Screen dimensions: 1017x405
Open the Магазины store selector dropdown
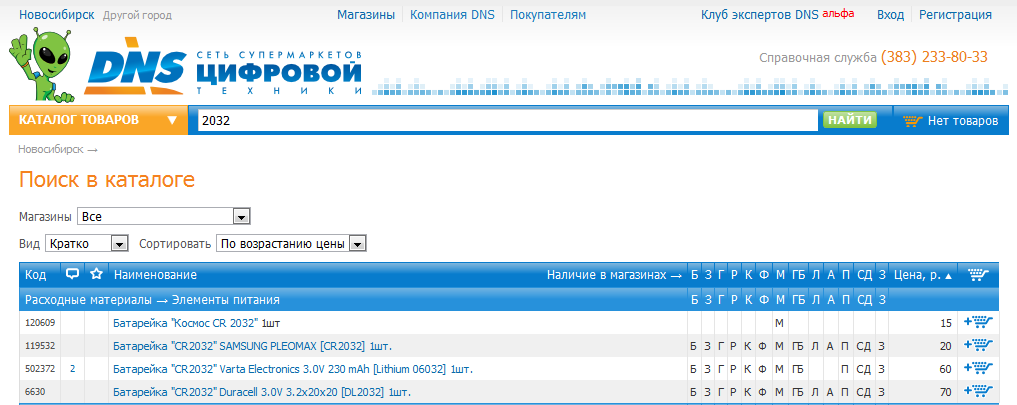point(163,216)
